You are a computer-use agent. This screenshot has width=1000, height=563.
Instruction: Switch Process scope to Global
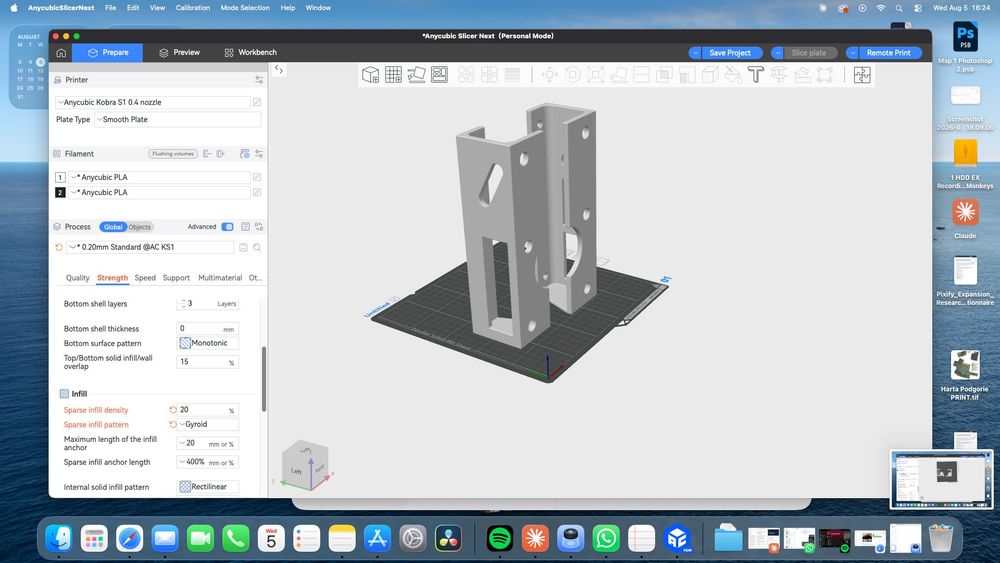113,227
